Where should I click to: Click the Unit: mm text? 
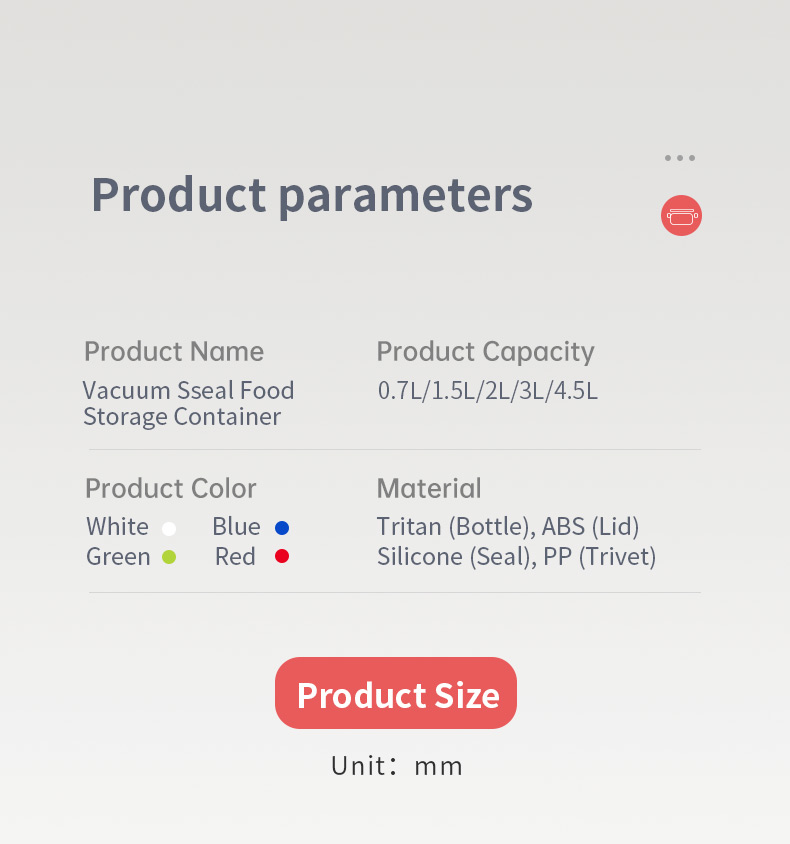pyautogui.click(x=397, y=766)
